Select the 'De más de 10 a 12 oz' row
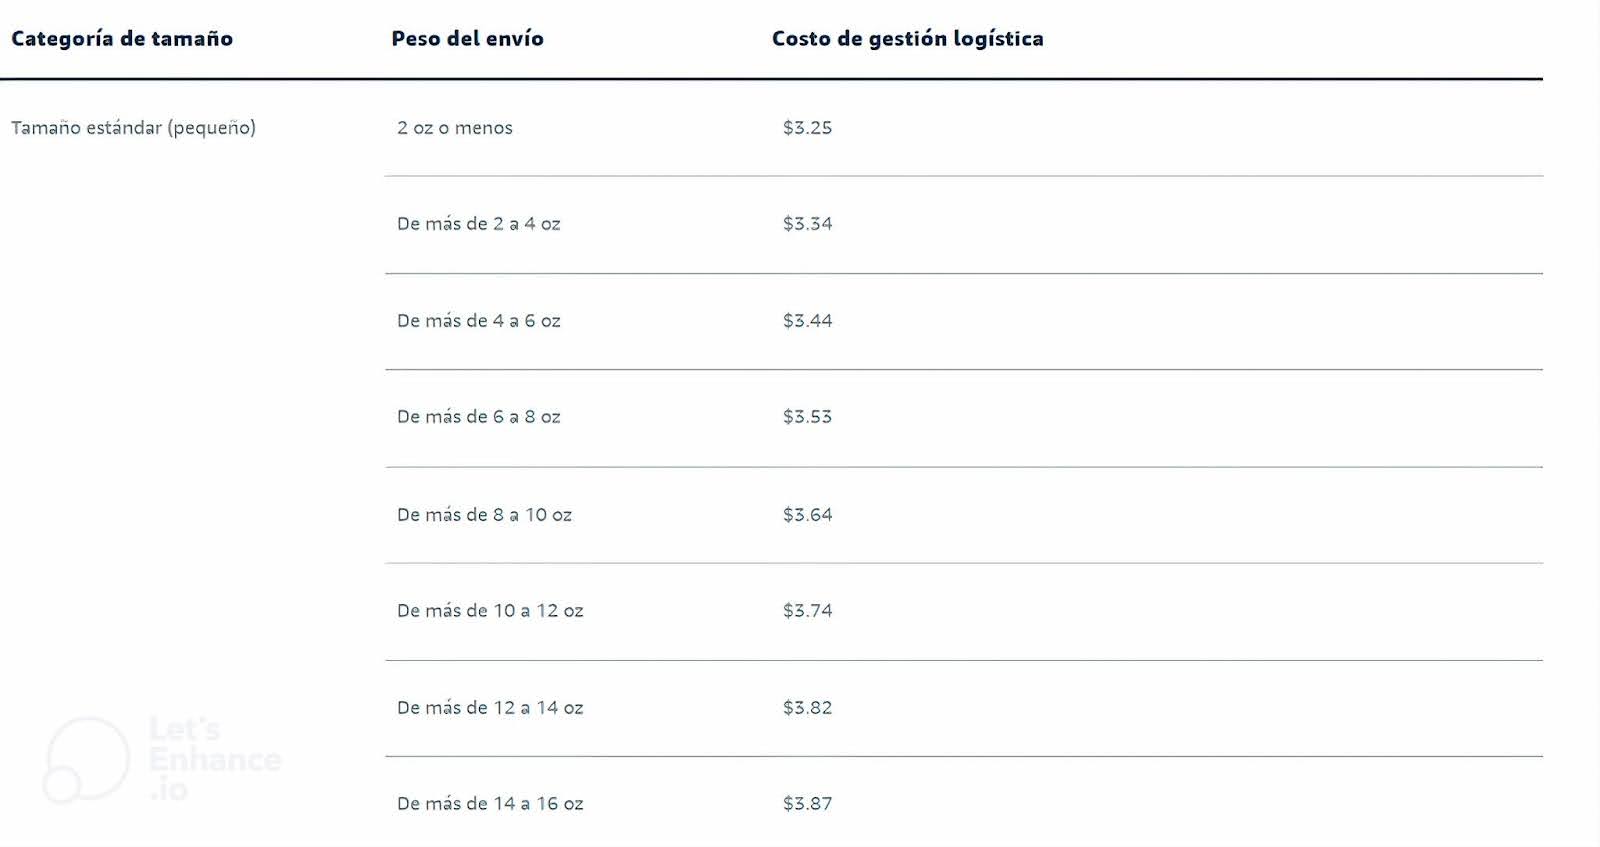This screenshot has height=847, width=1600. click(489, 611)
